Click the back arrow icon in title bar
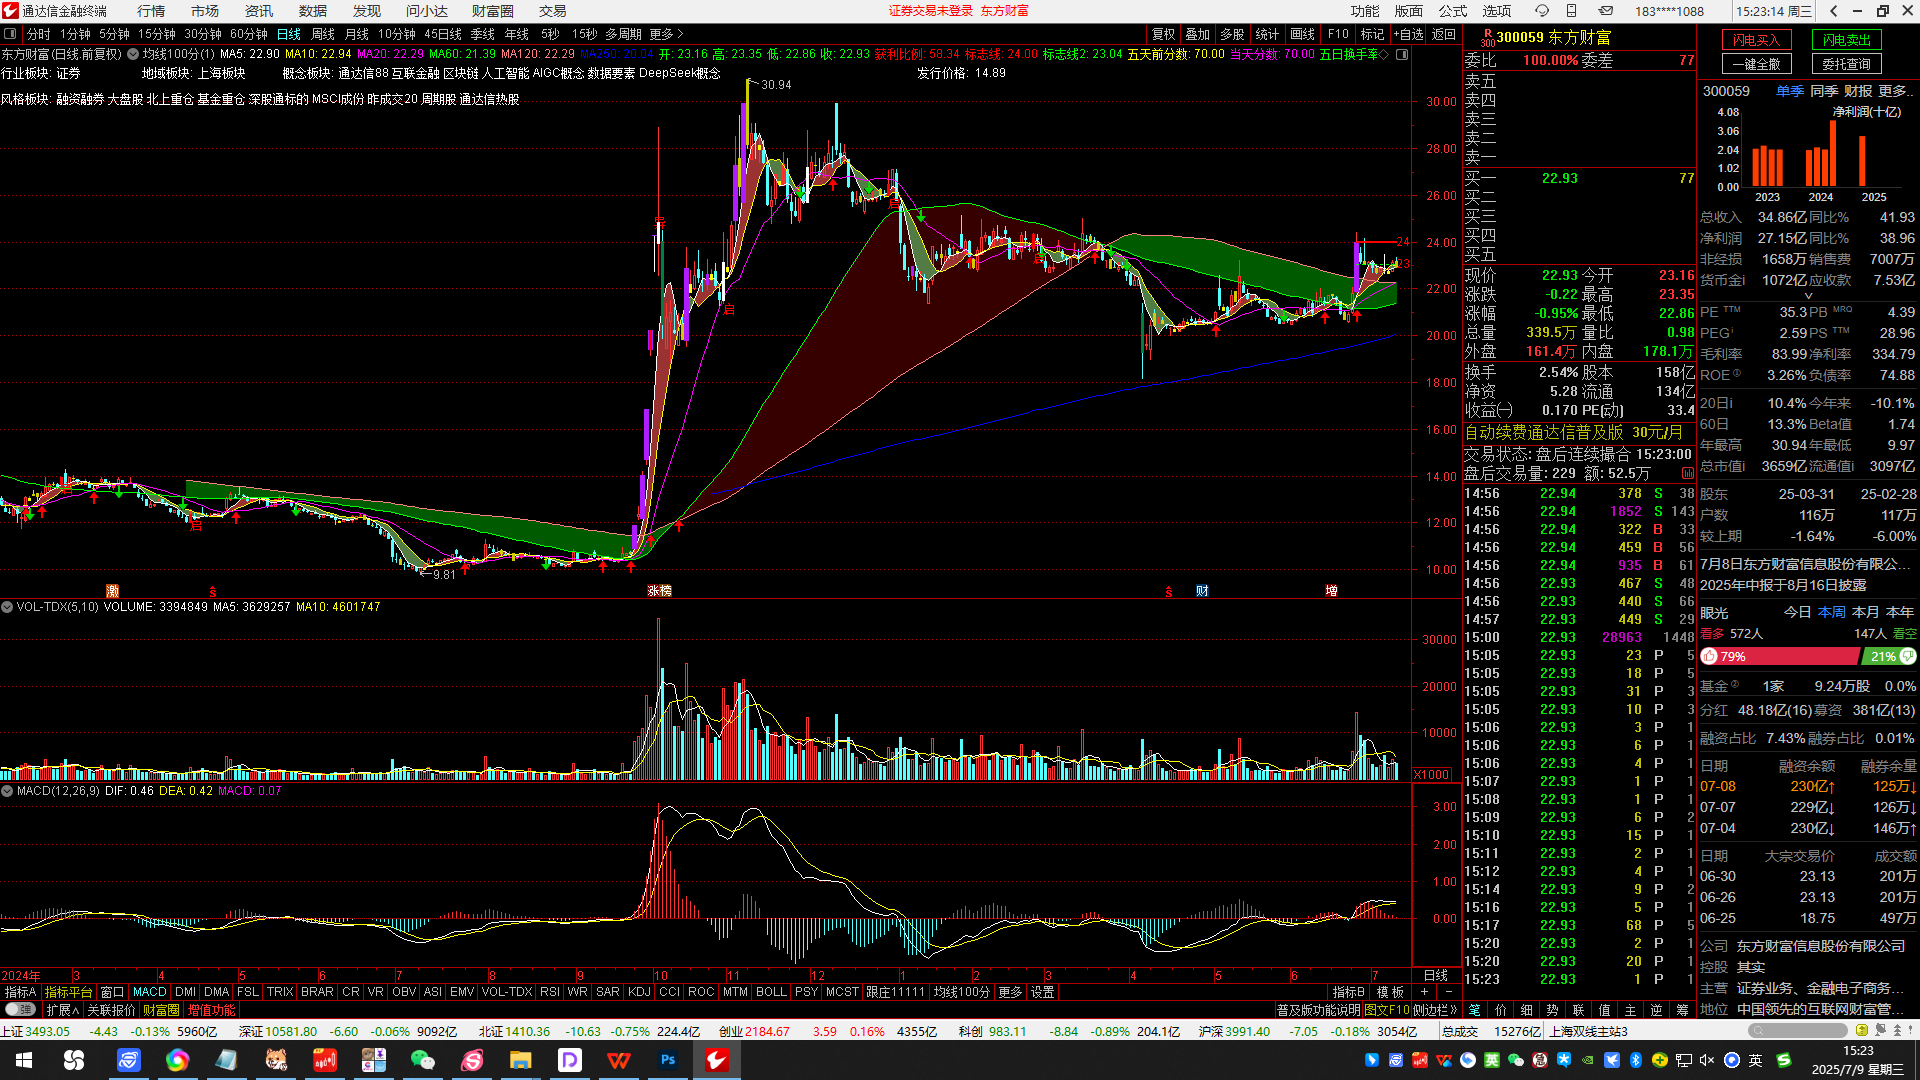The image size is (1920, 1080). click(x=1833, y=11)
